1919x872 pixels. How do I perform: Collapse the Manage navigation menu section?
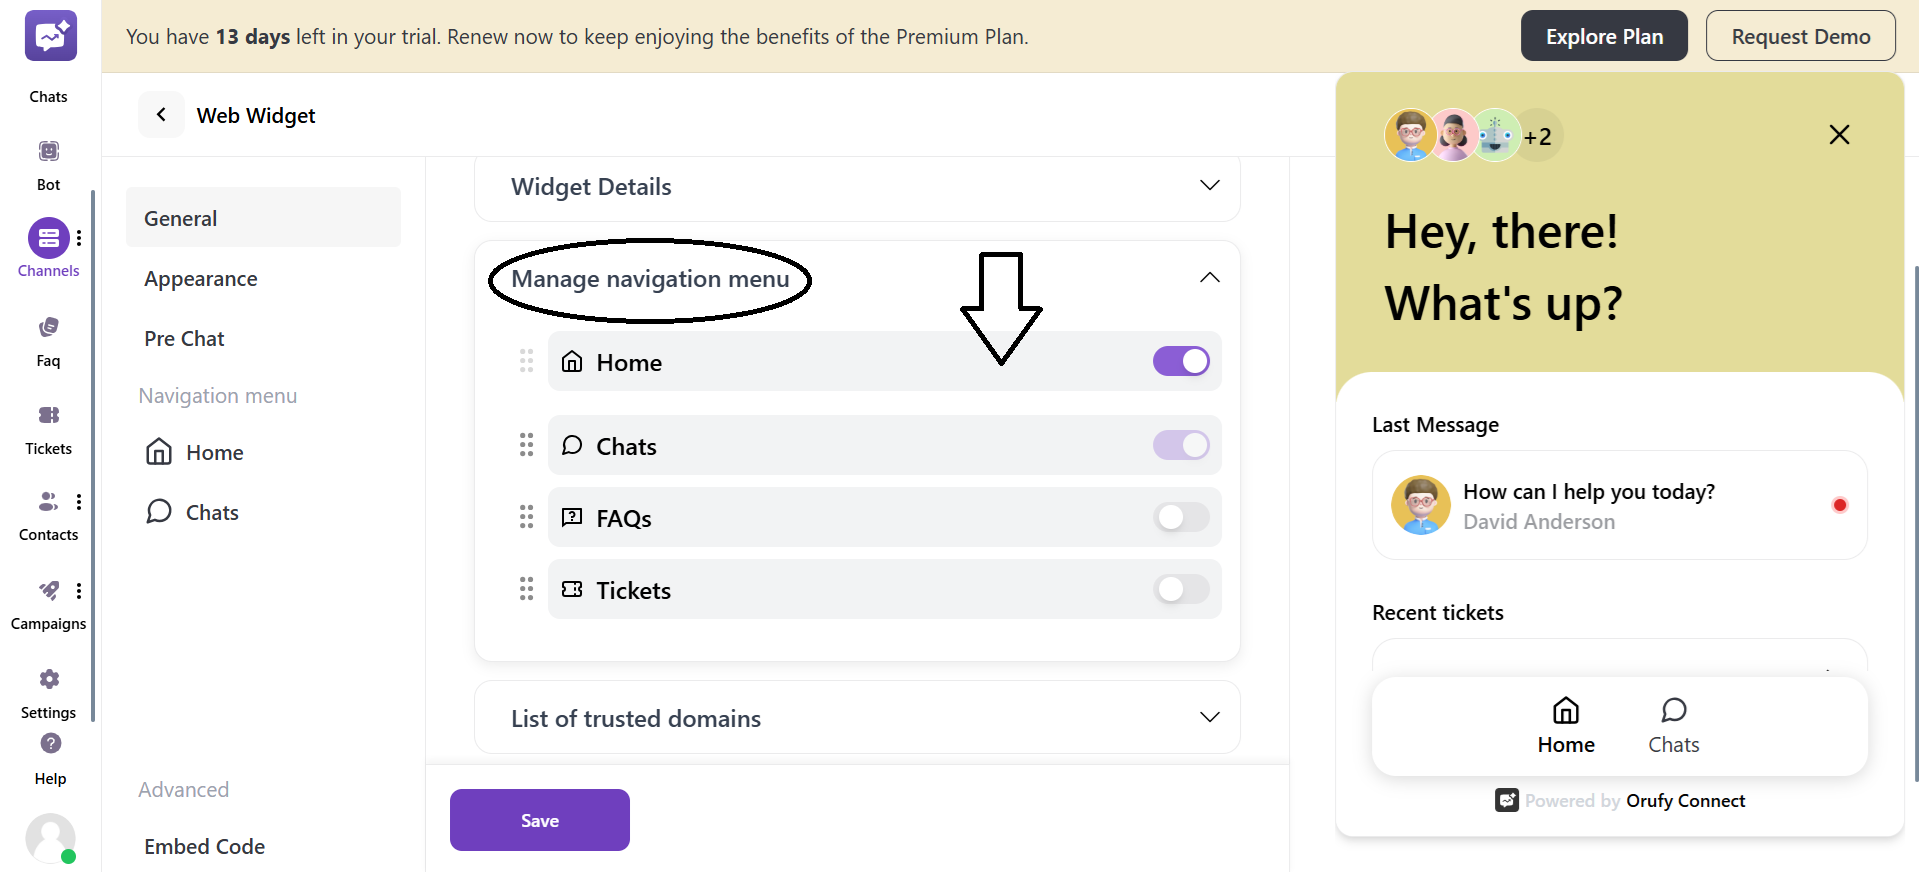click(x=1209, y=277)
